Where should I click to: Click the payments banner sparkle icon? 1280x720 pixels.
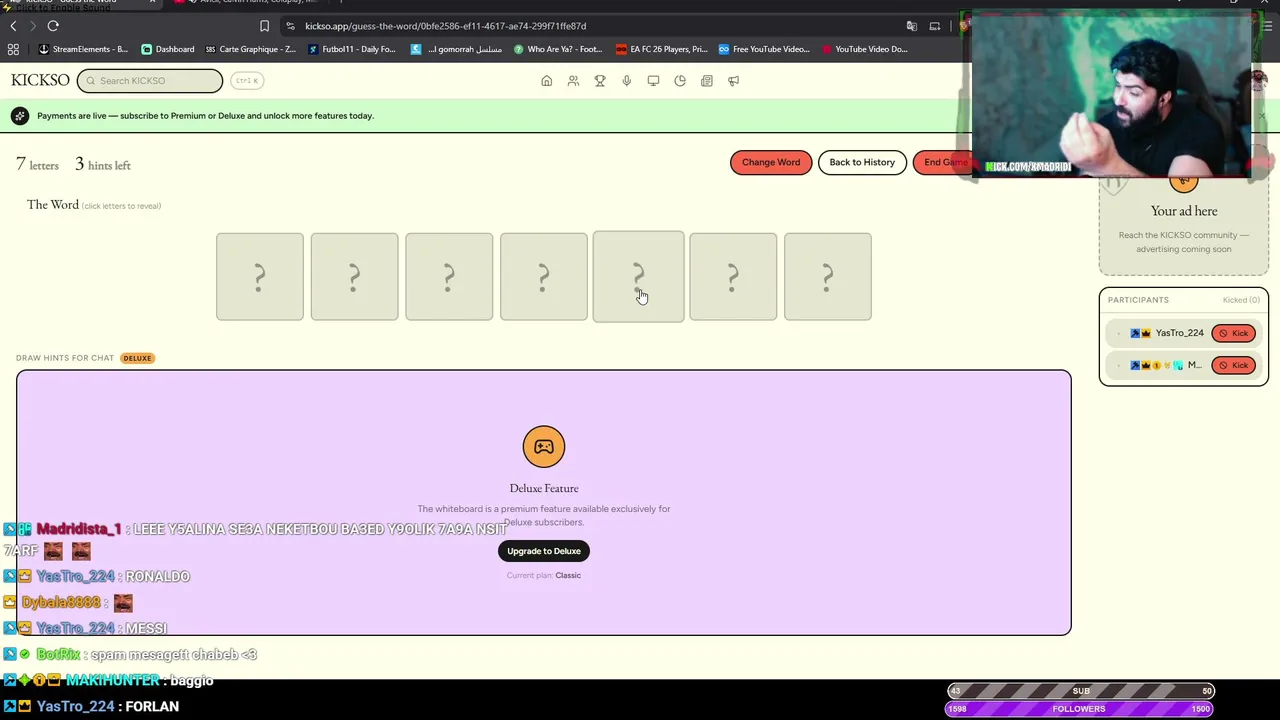tap(20, 116)
